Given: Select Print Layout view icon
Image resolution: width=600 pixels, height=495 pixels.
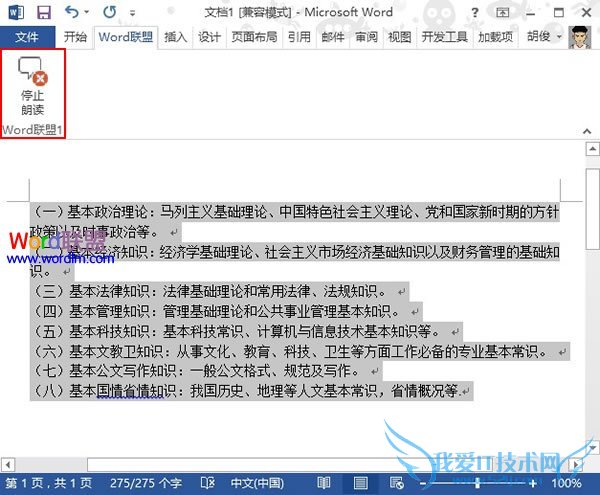Looking at the screenshot, I should coord(360,484).
